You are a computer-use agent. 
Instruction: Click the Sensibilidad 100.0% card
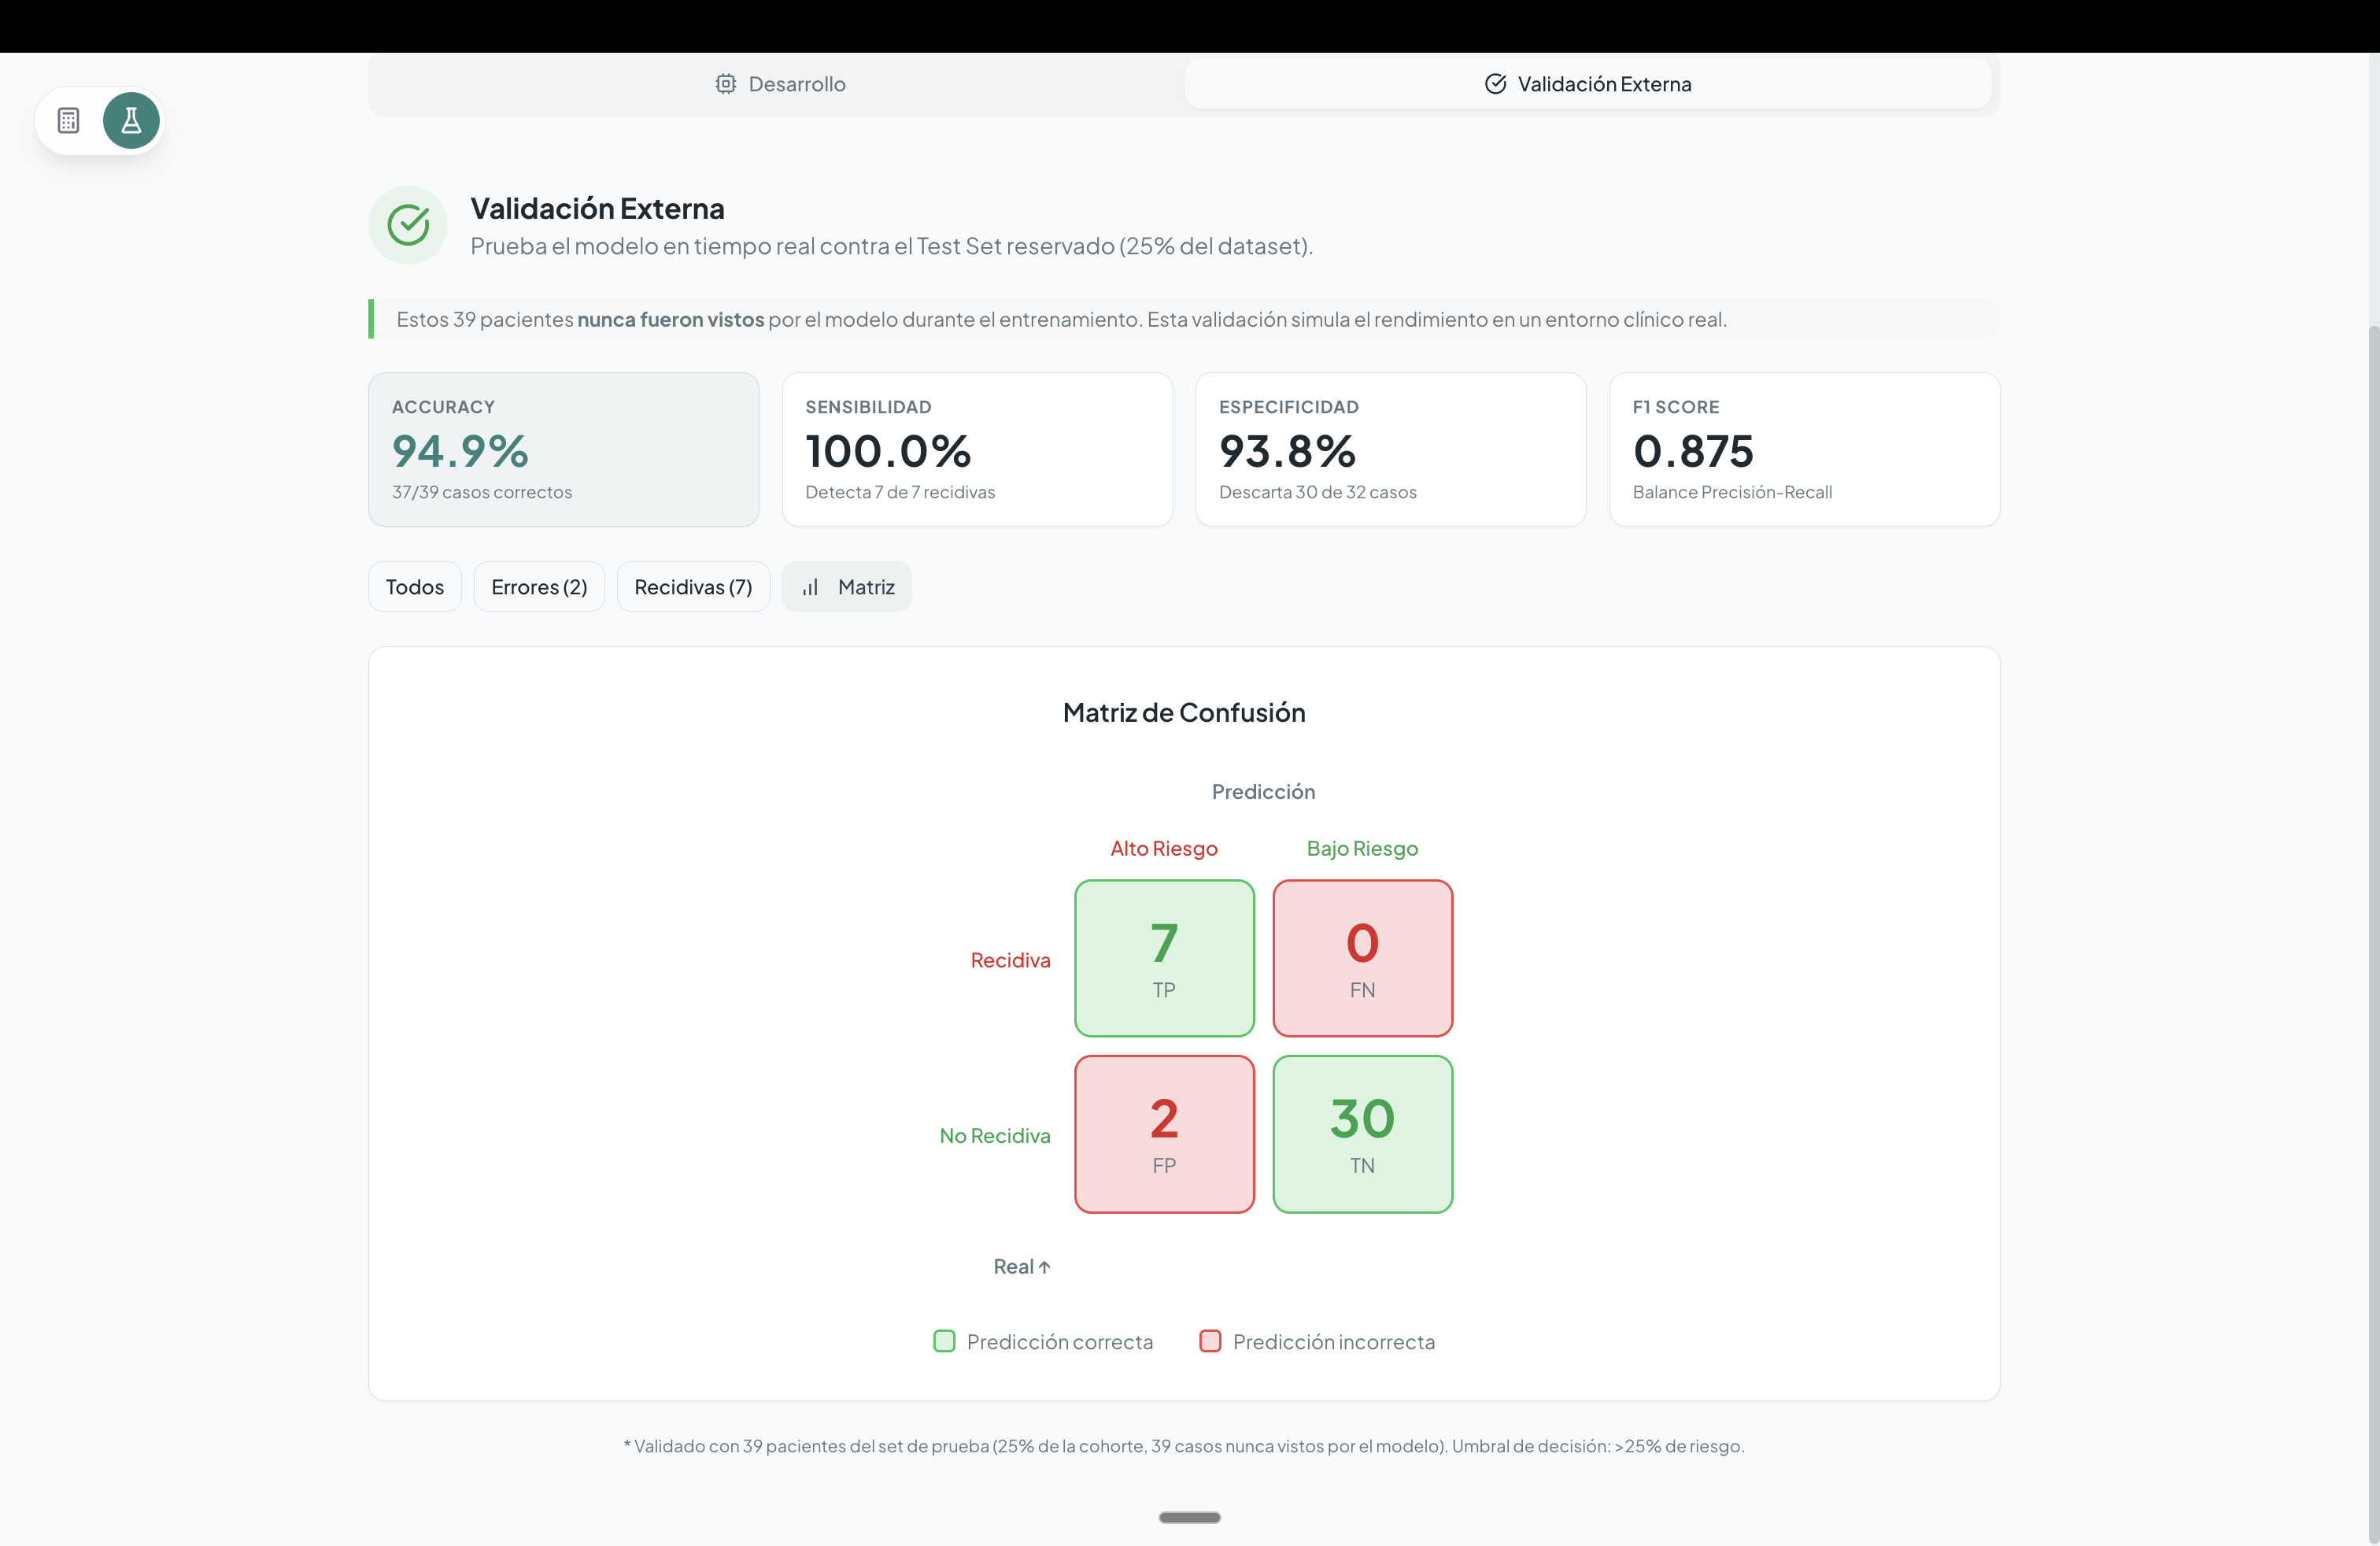tap(977, 449)
